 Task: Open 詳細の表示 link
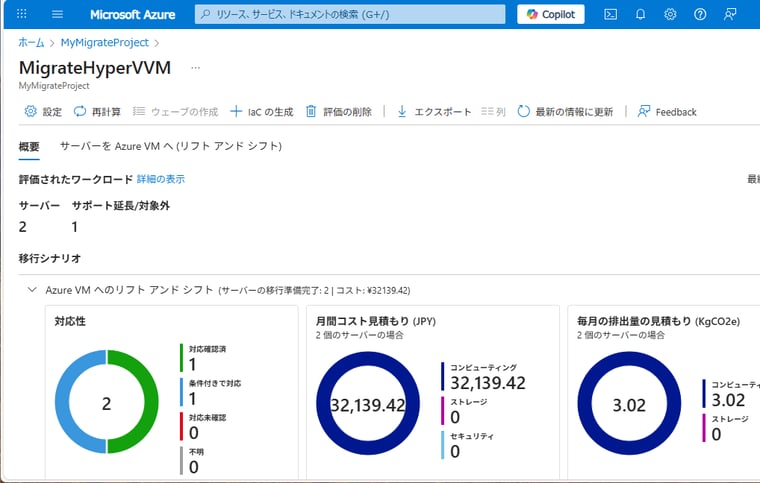click(x=160, y=179)
